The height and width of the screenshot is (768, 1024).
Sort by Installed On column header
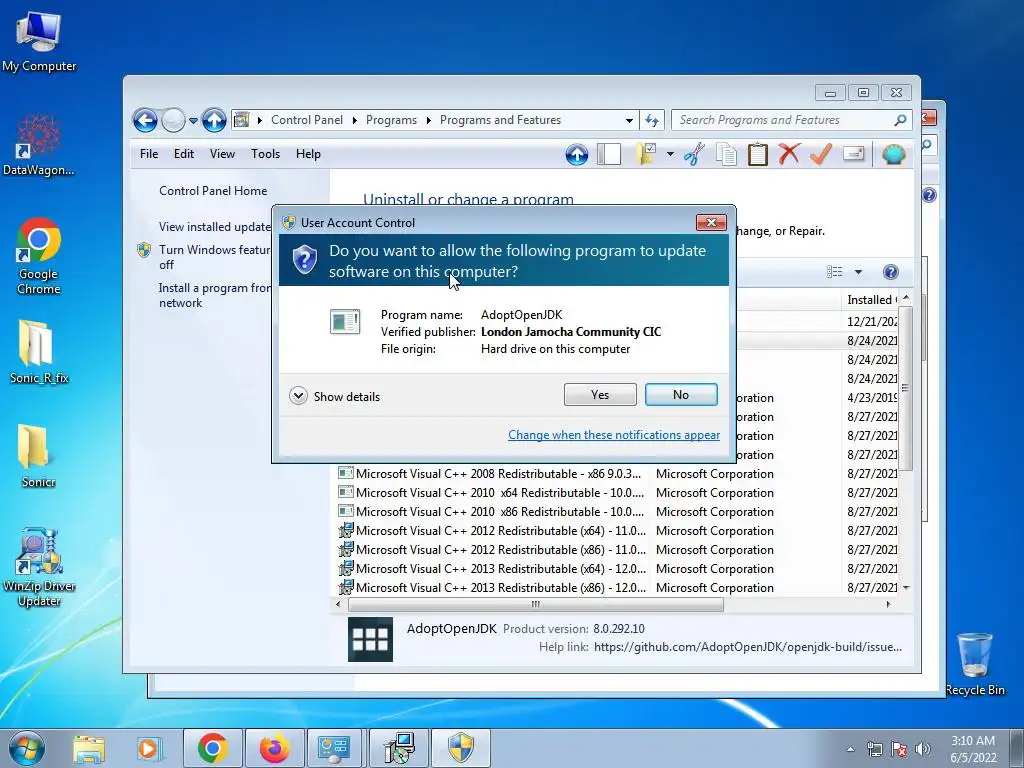tap(871, 300)
